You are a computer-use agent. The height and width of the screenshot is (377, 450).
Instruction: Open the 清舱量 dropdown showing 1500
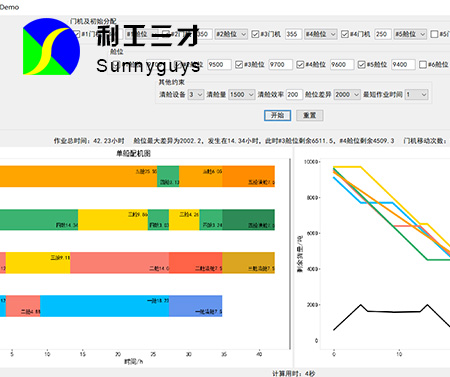242,95
